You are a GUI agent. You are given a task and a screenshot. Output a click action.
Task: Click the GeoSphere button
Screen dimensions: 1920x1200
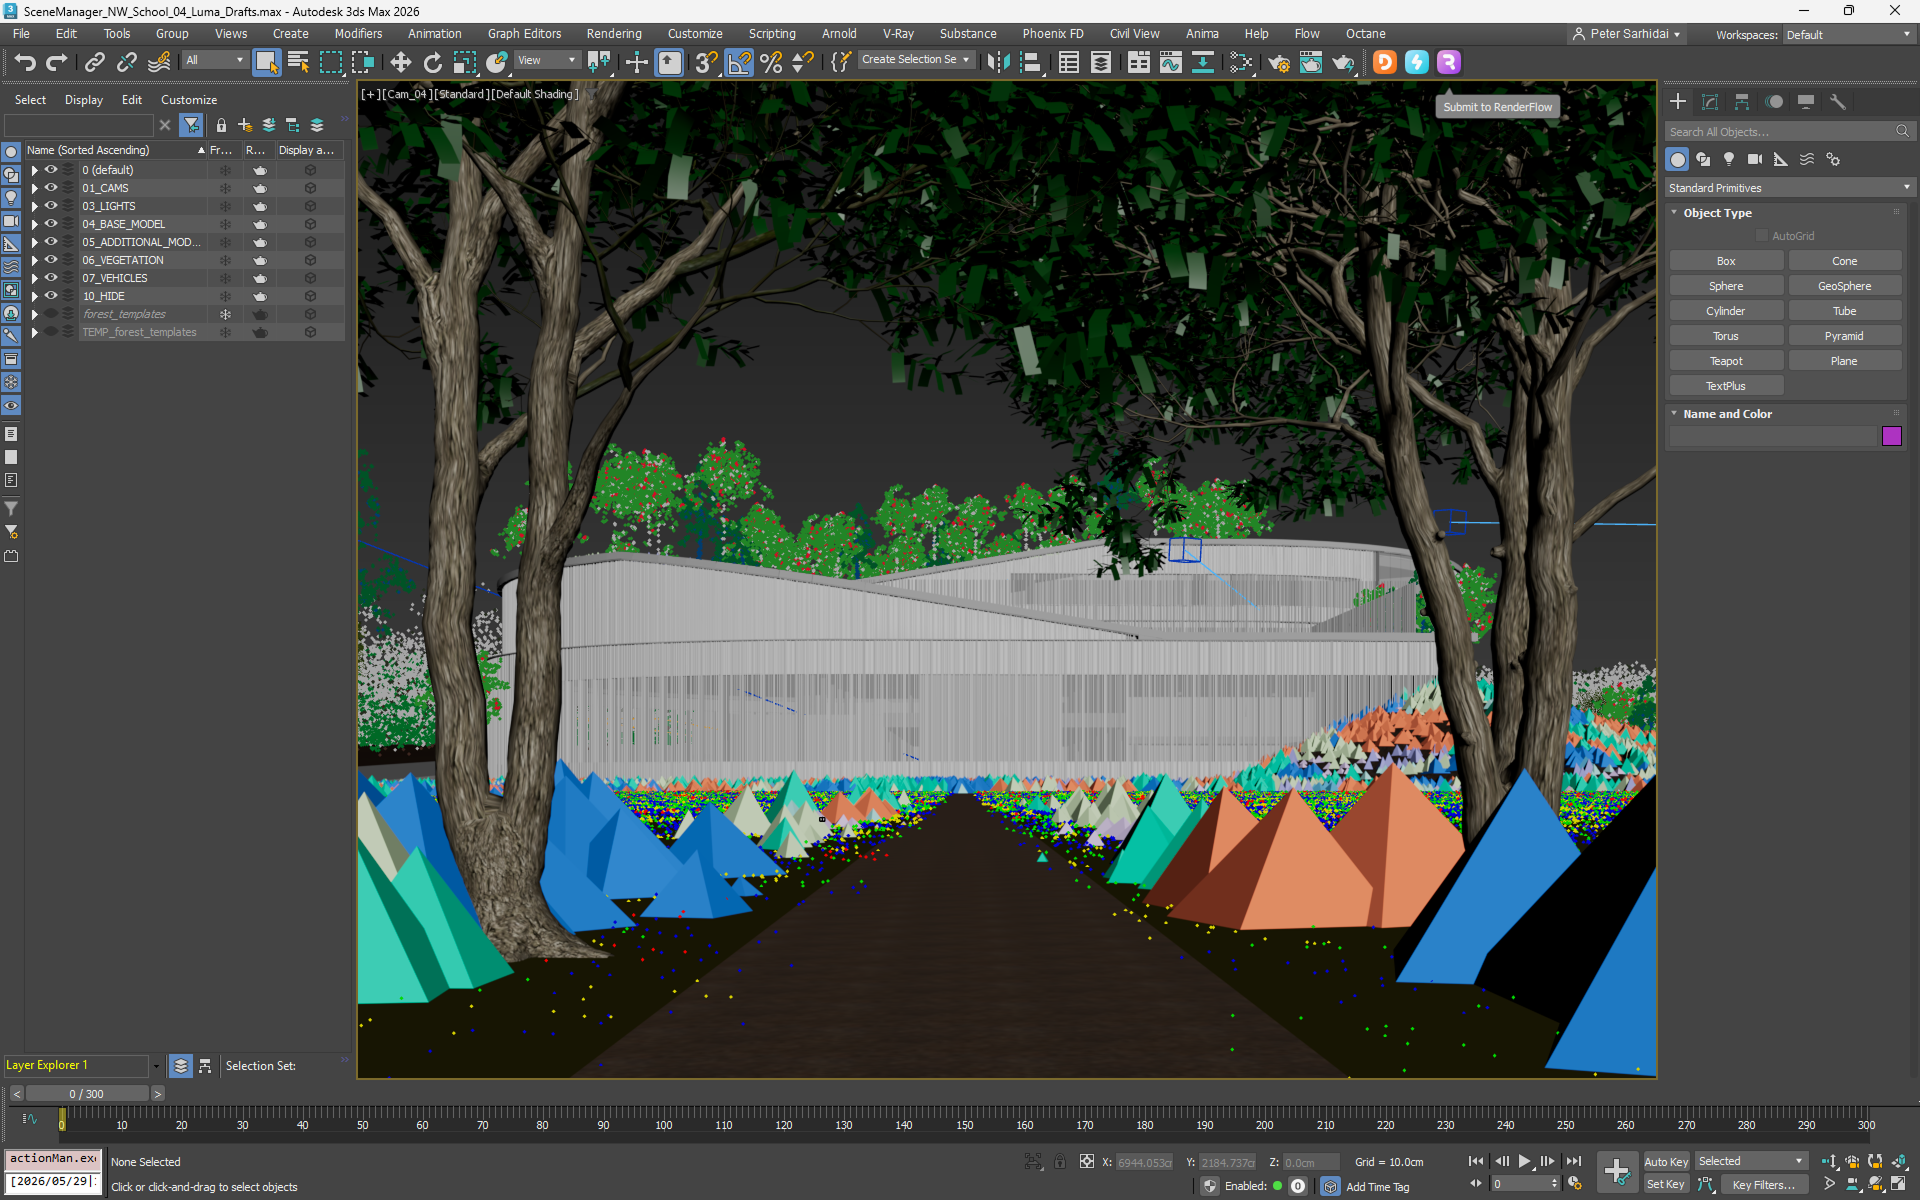(x=1844, y=286)
